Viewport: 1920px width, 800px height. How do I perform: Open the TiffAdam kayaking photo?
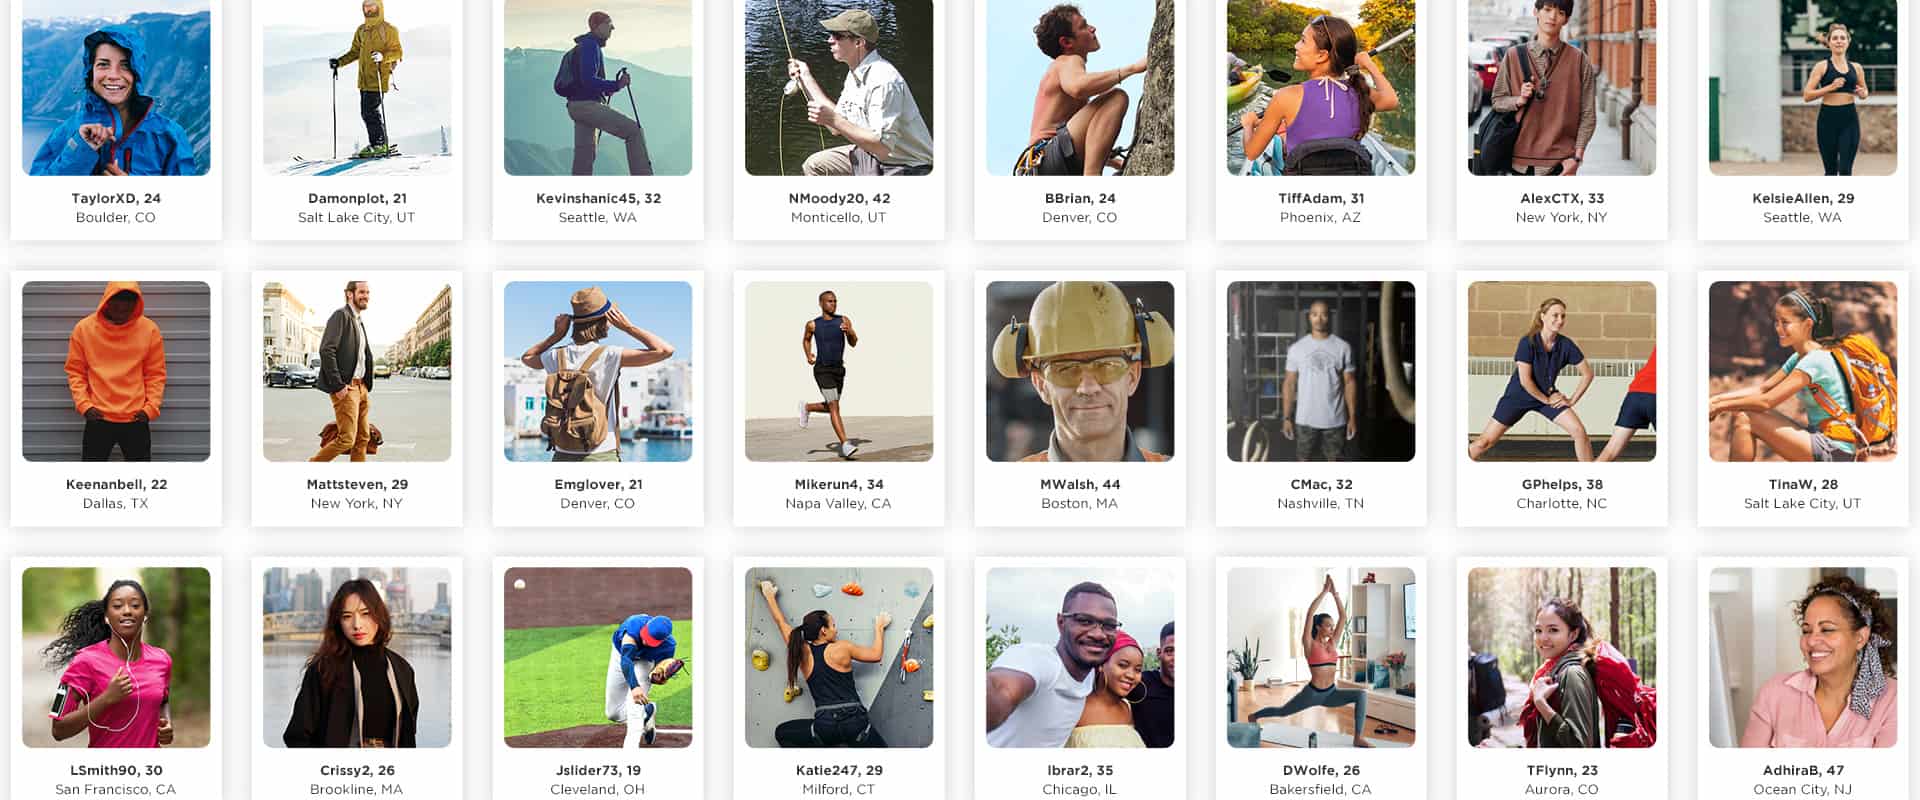pyautogui.click(x=1321, y=87)
